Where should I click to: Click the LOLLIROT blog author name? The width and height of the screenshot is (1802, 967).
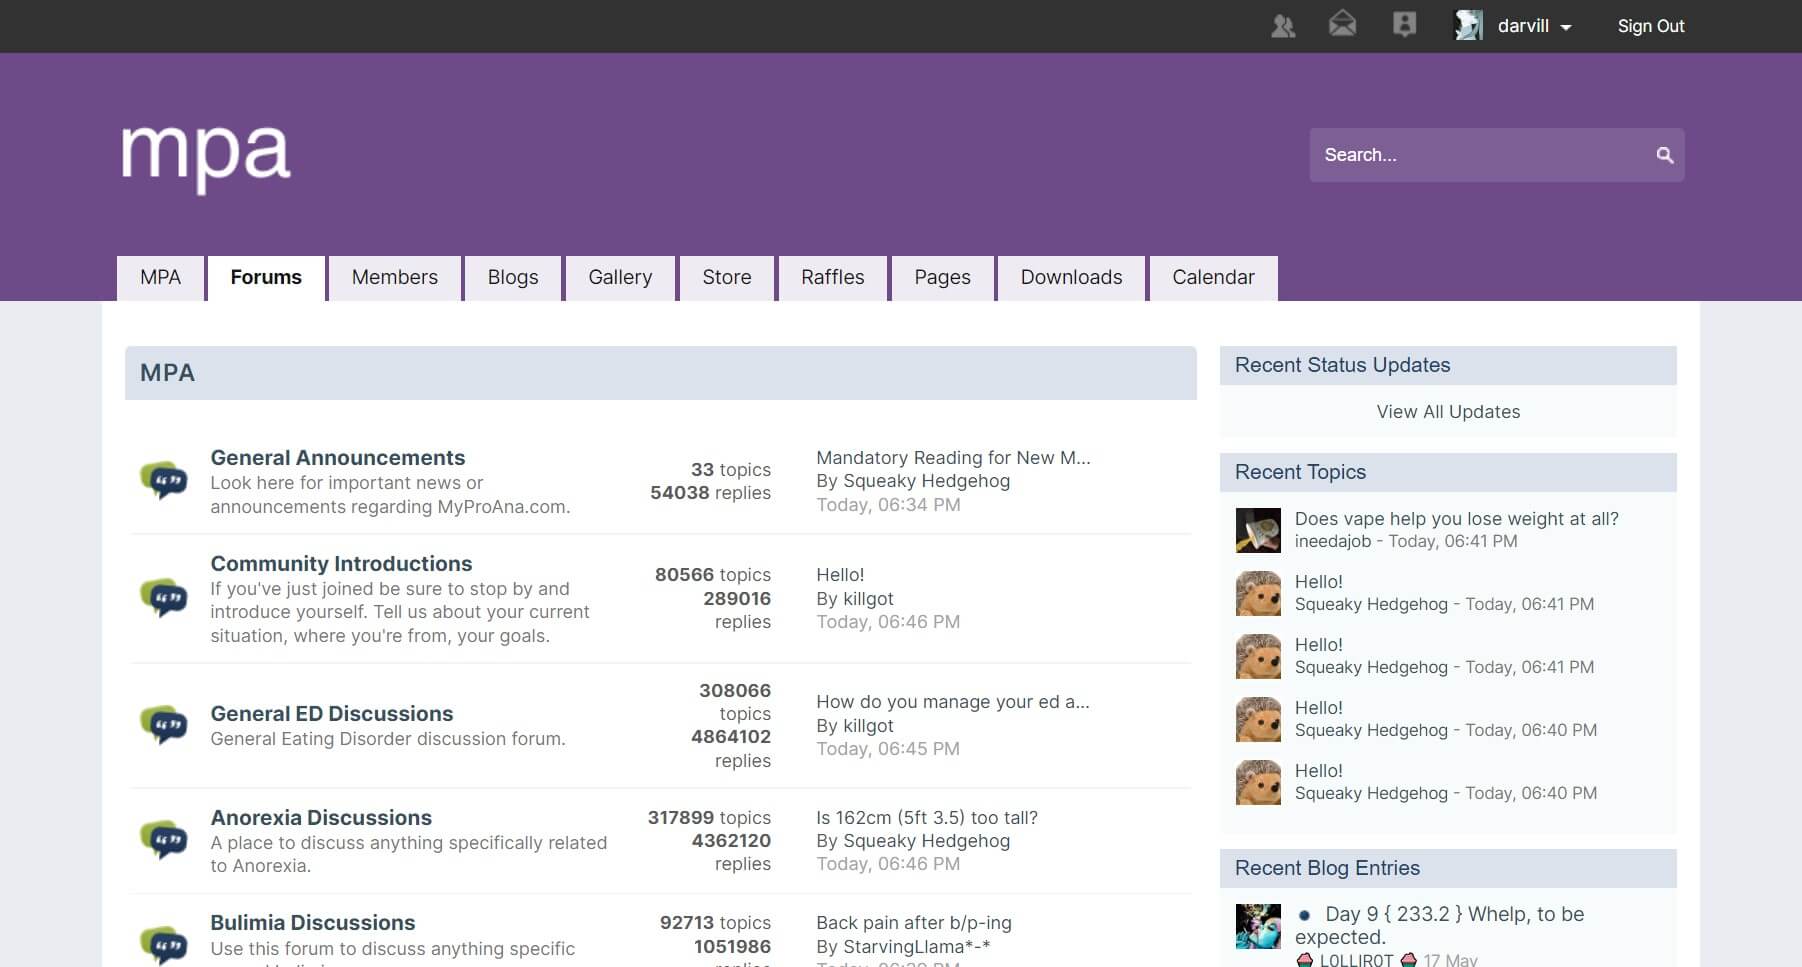point(1356,960)
